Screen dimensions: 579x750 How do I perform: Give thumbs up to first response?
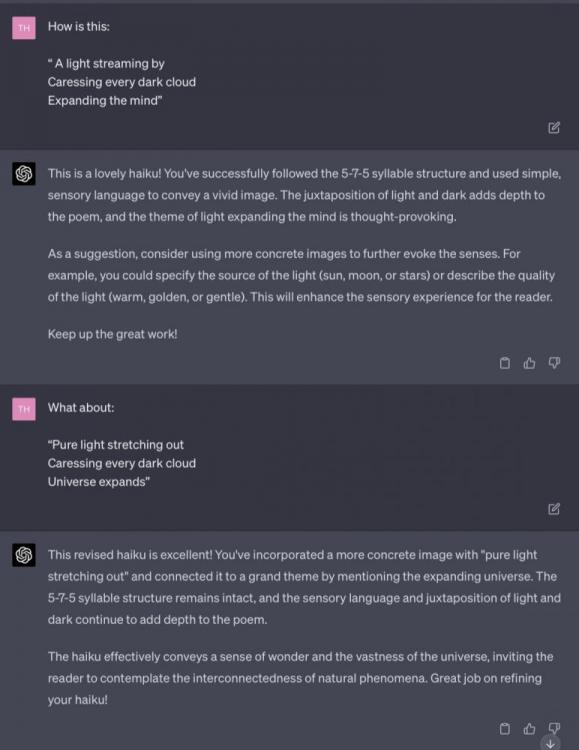(x=529, y=363)
